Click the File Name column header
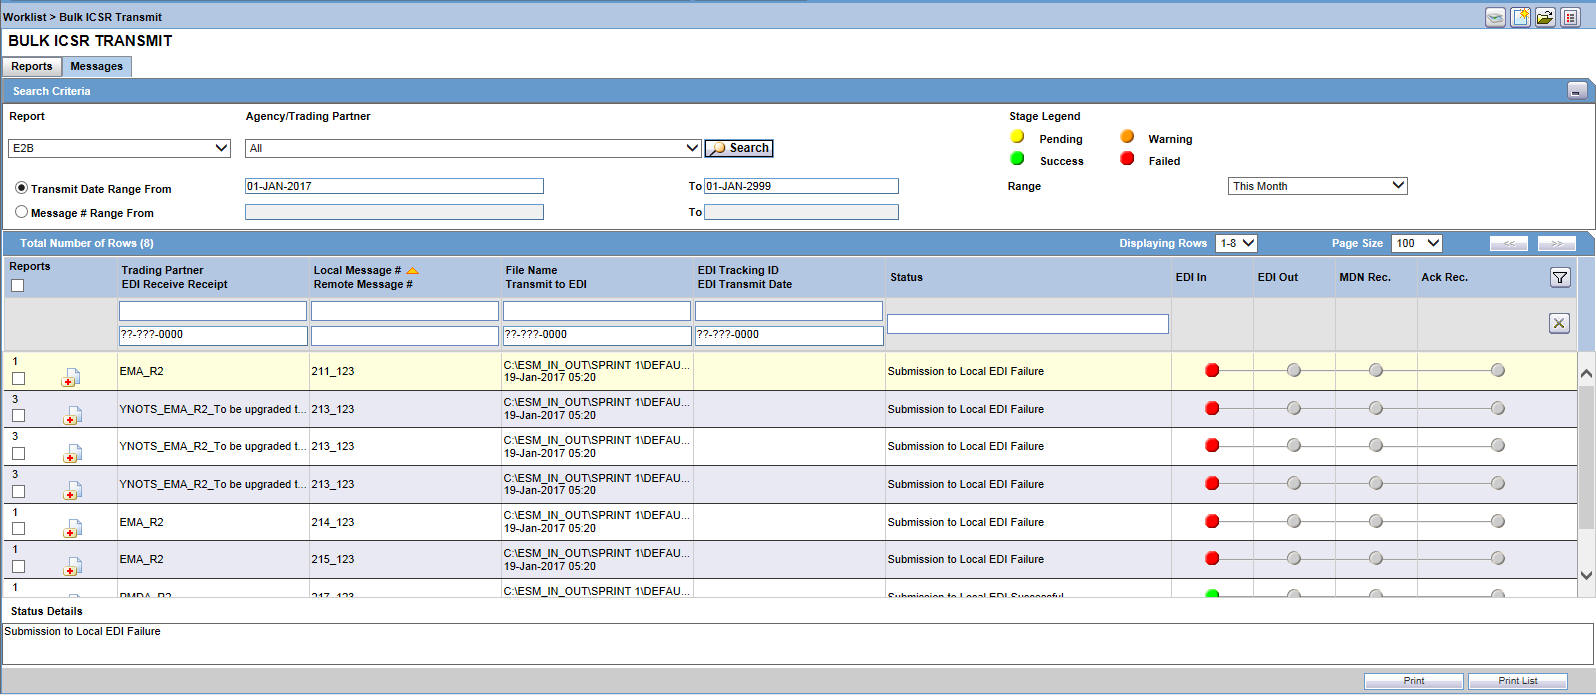The width and height of the screenshot is (1596, 696). tap(531, 270)
